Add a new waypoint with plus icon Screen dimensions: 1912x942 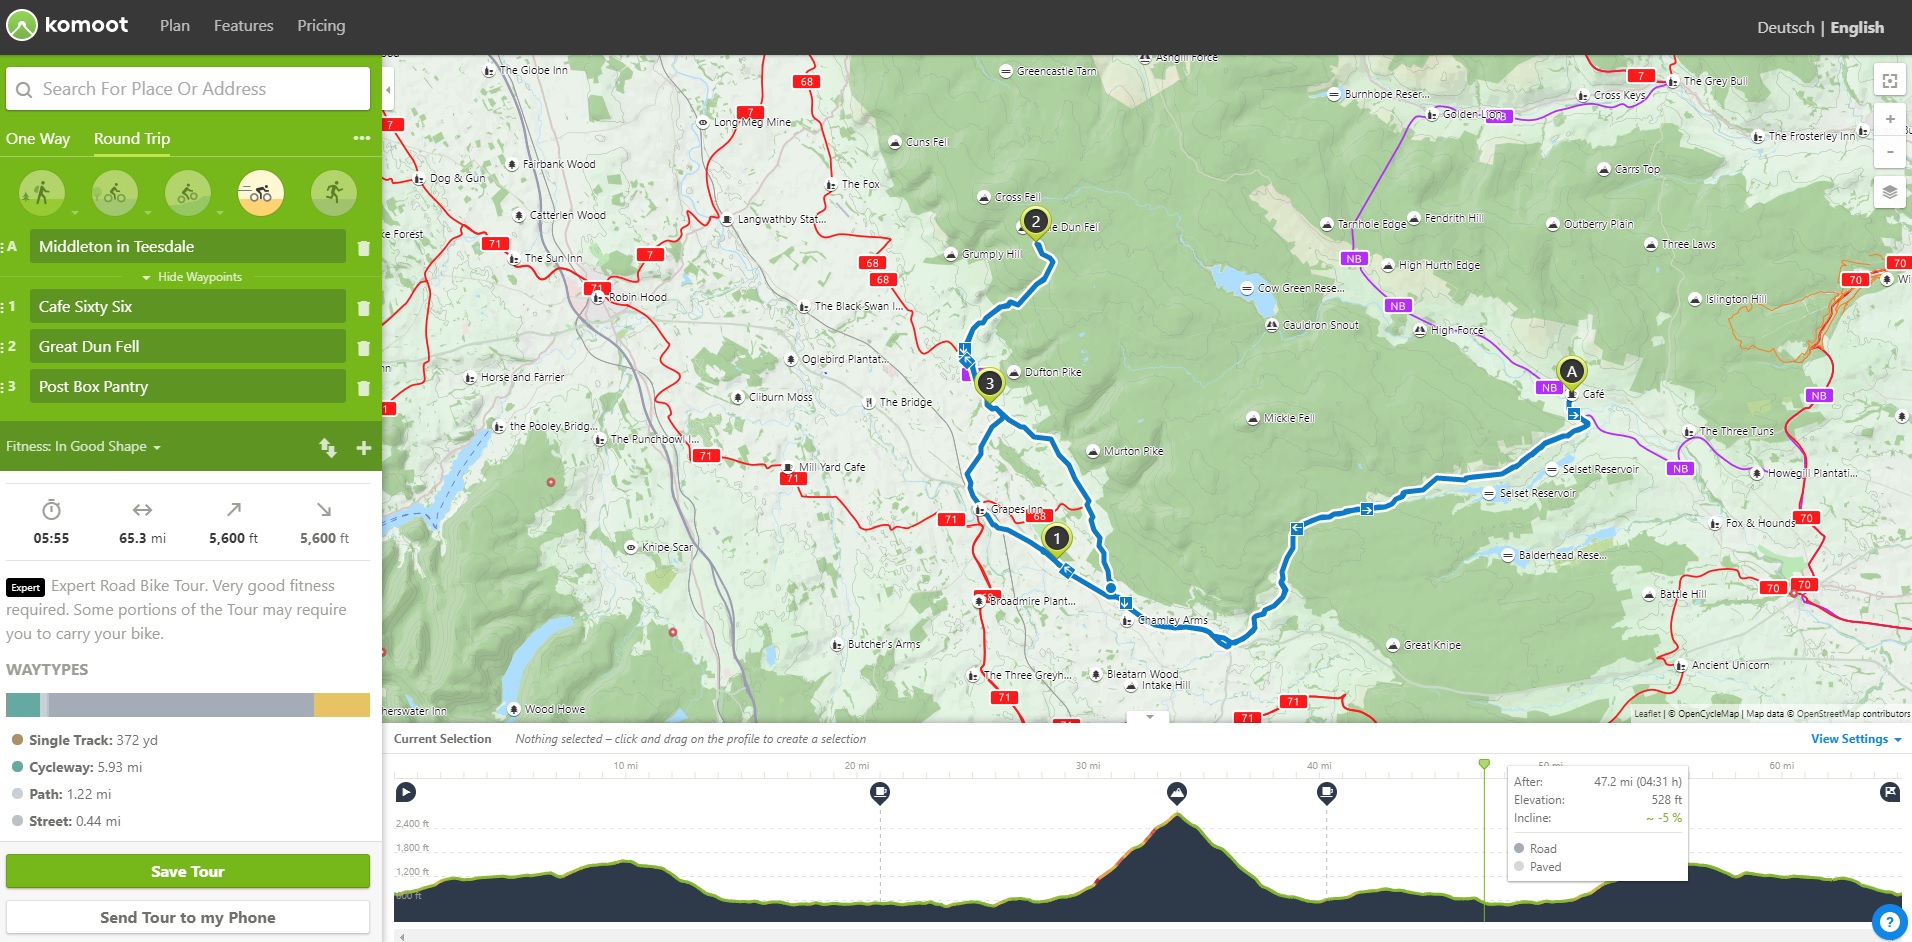[363, 448]
